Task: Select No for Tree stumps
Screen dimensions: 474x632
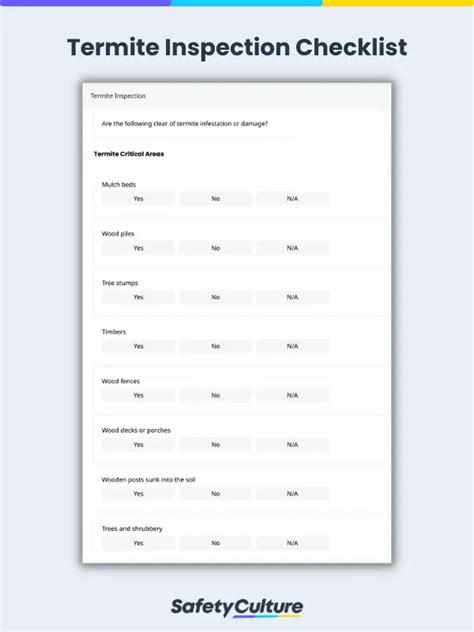Action: 216,297
